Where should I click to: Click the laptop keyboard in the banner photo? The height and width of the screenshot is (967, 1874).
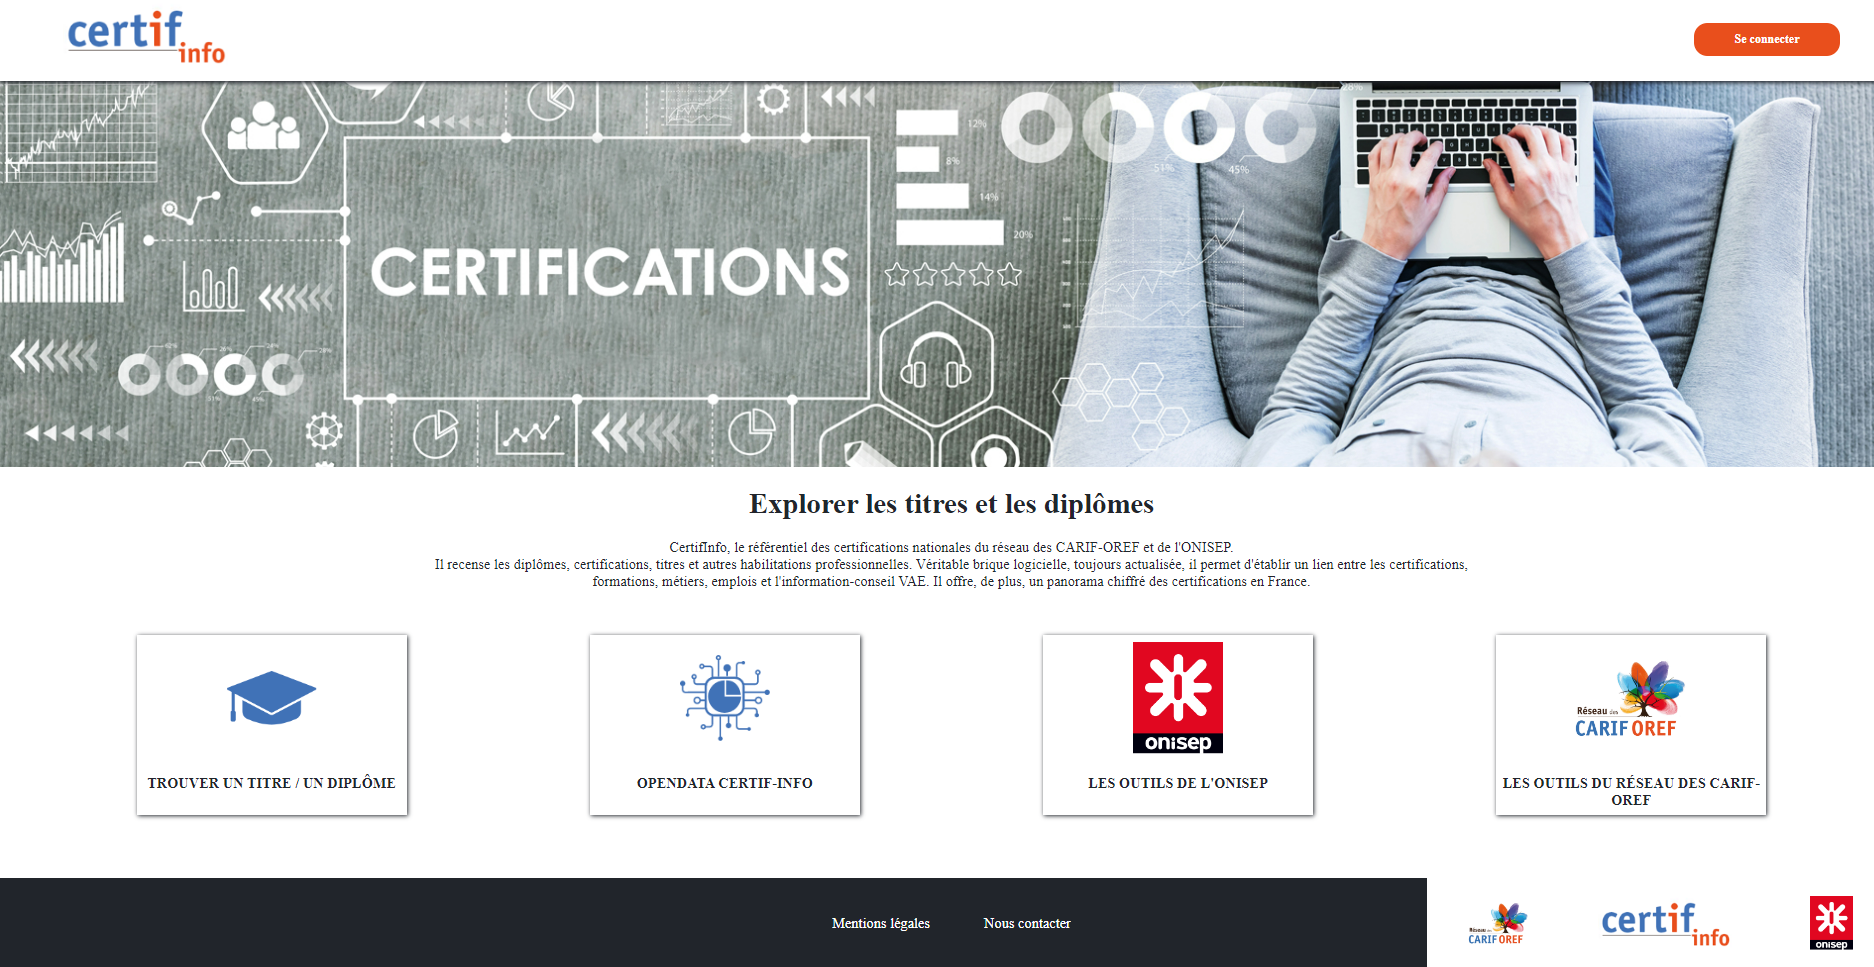point(1464,140)
